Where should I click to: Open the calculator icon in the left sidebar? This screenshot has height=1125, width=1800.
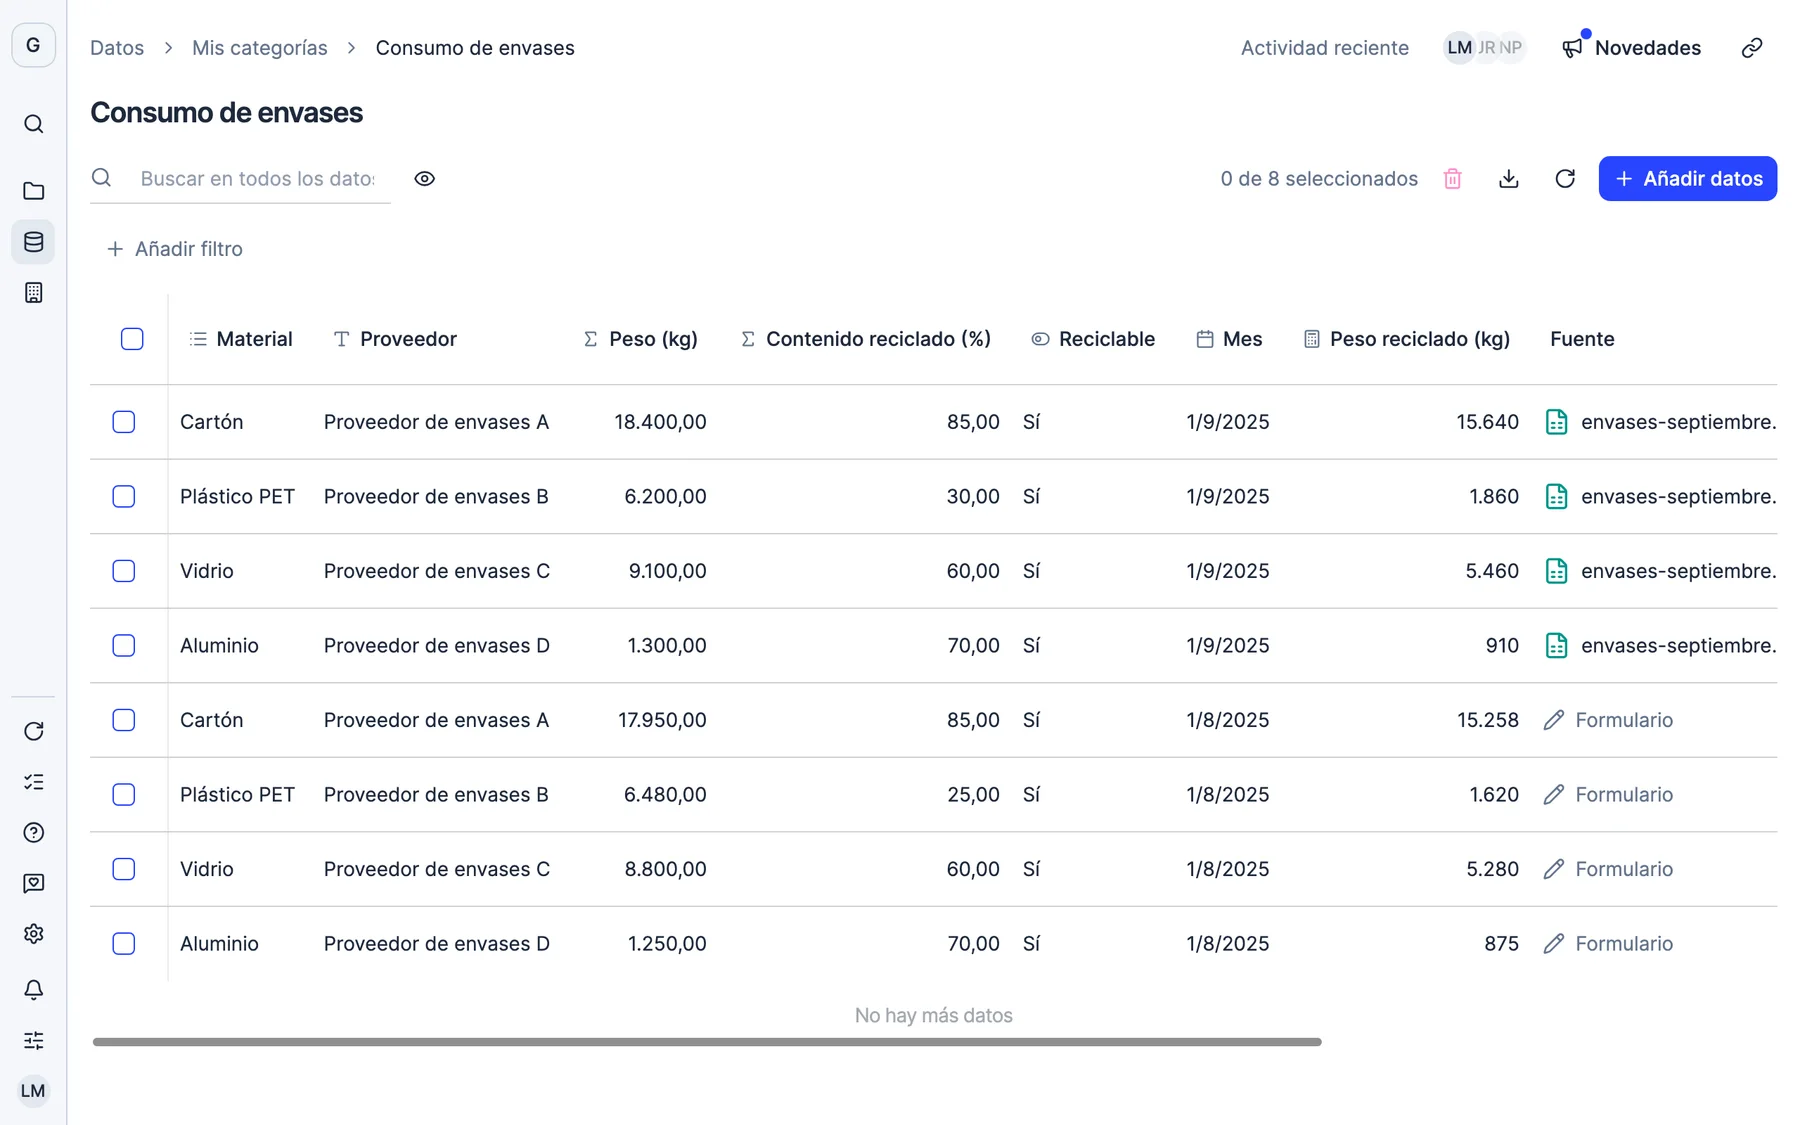coord(33,293)
